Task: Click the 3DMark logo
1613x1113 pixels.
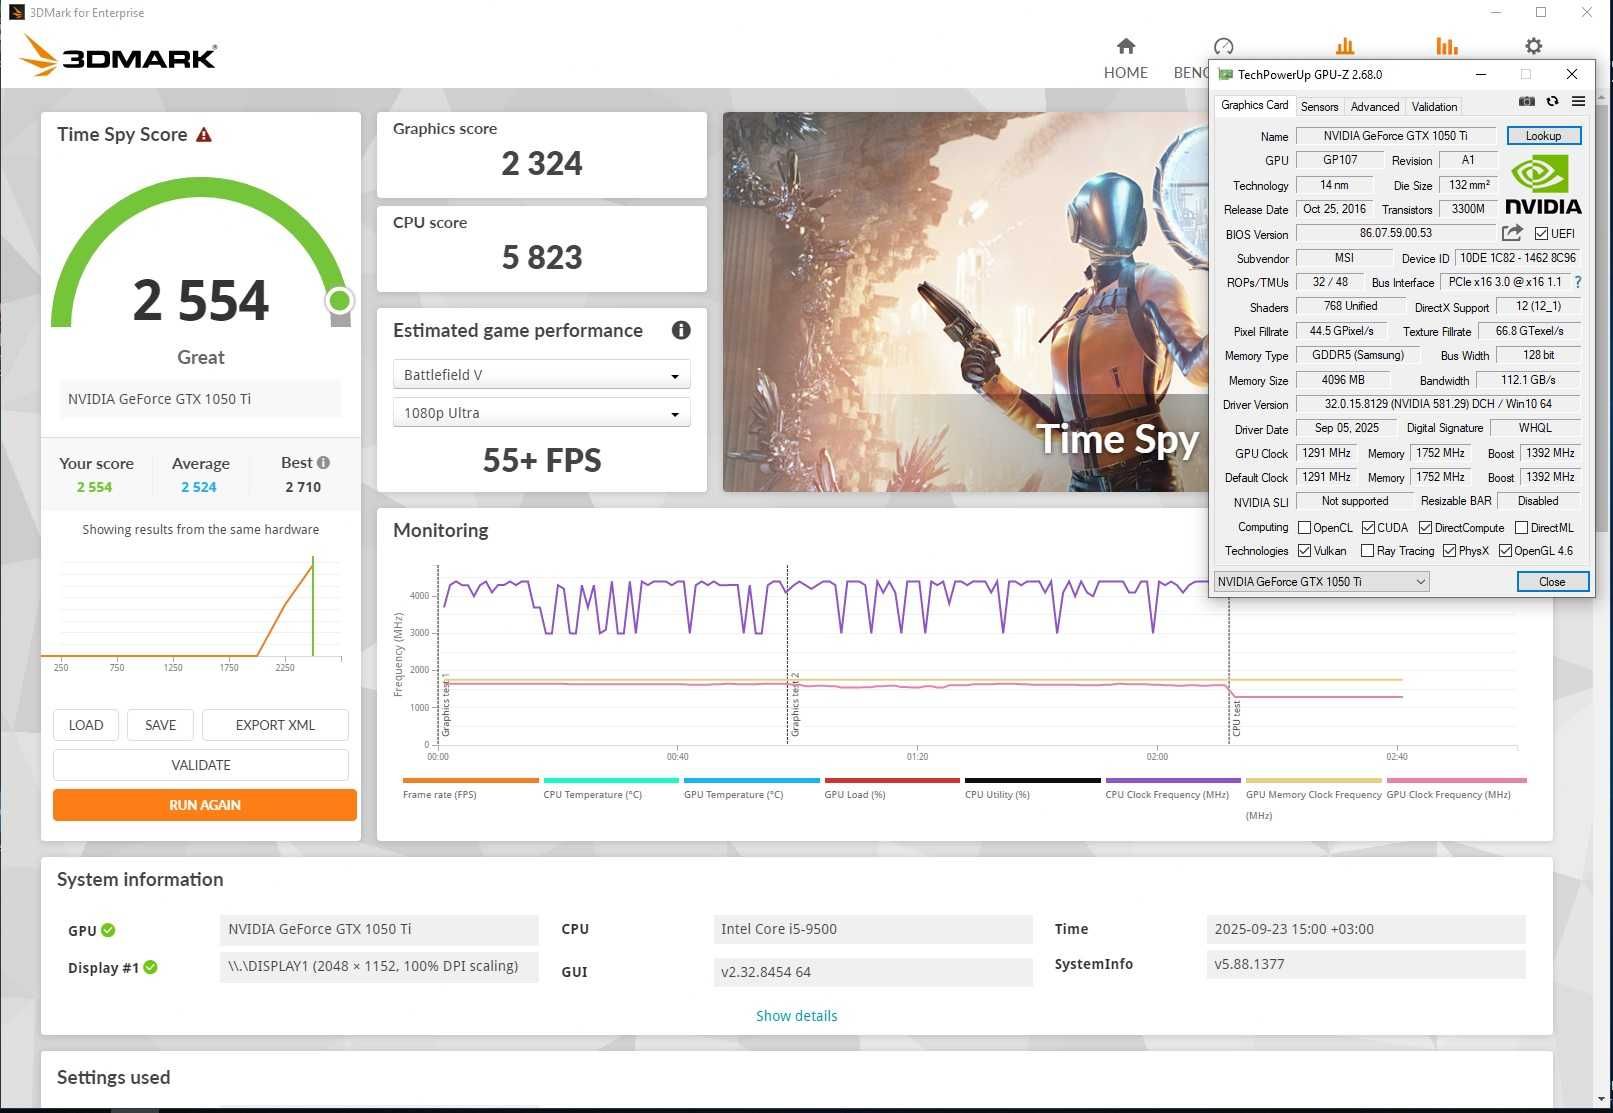Action: 119,56
